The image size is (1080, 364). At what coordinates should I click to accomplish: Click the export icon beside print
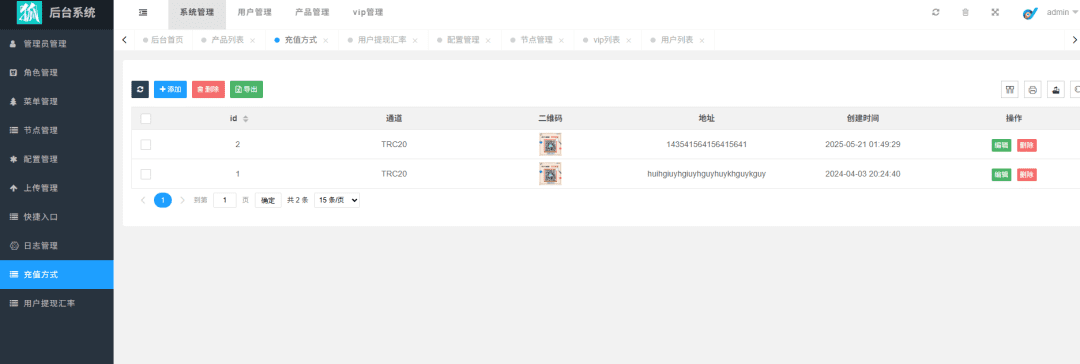tap(1056, 90)
